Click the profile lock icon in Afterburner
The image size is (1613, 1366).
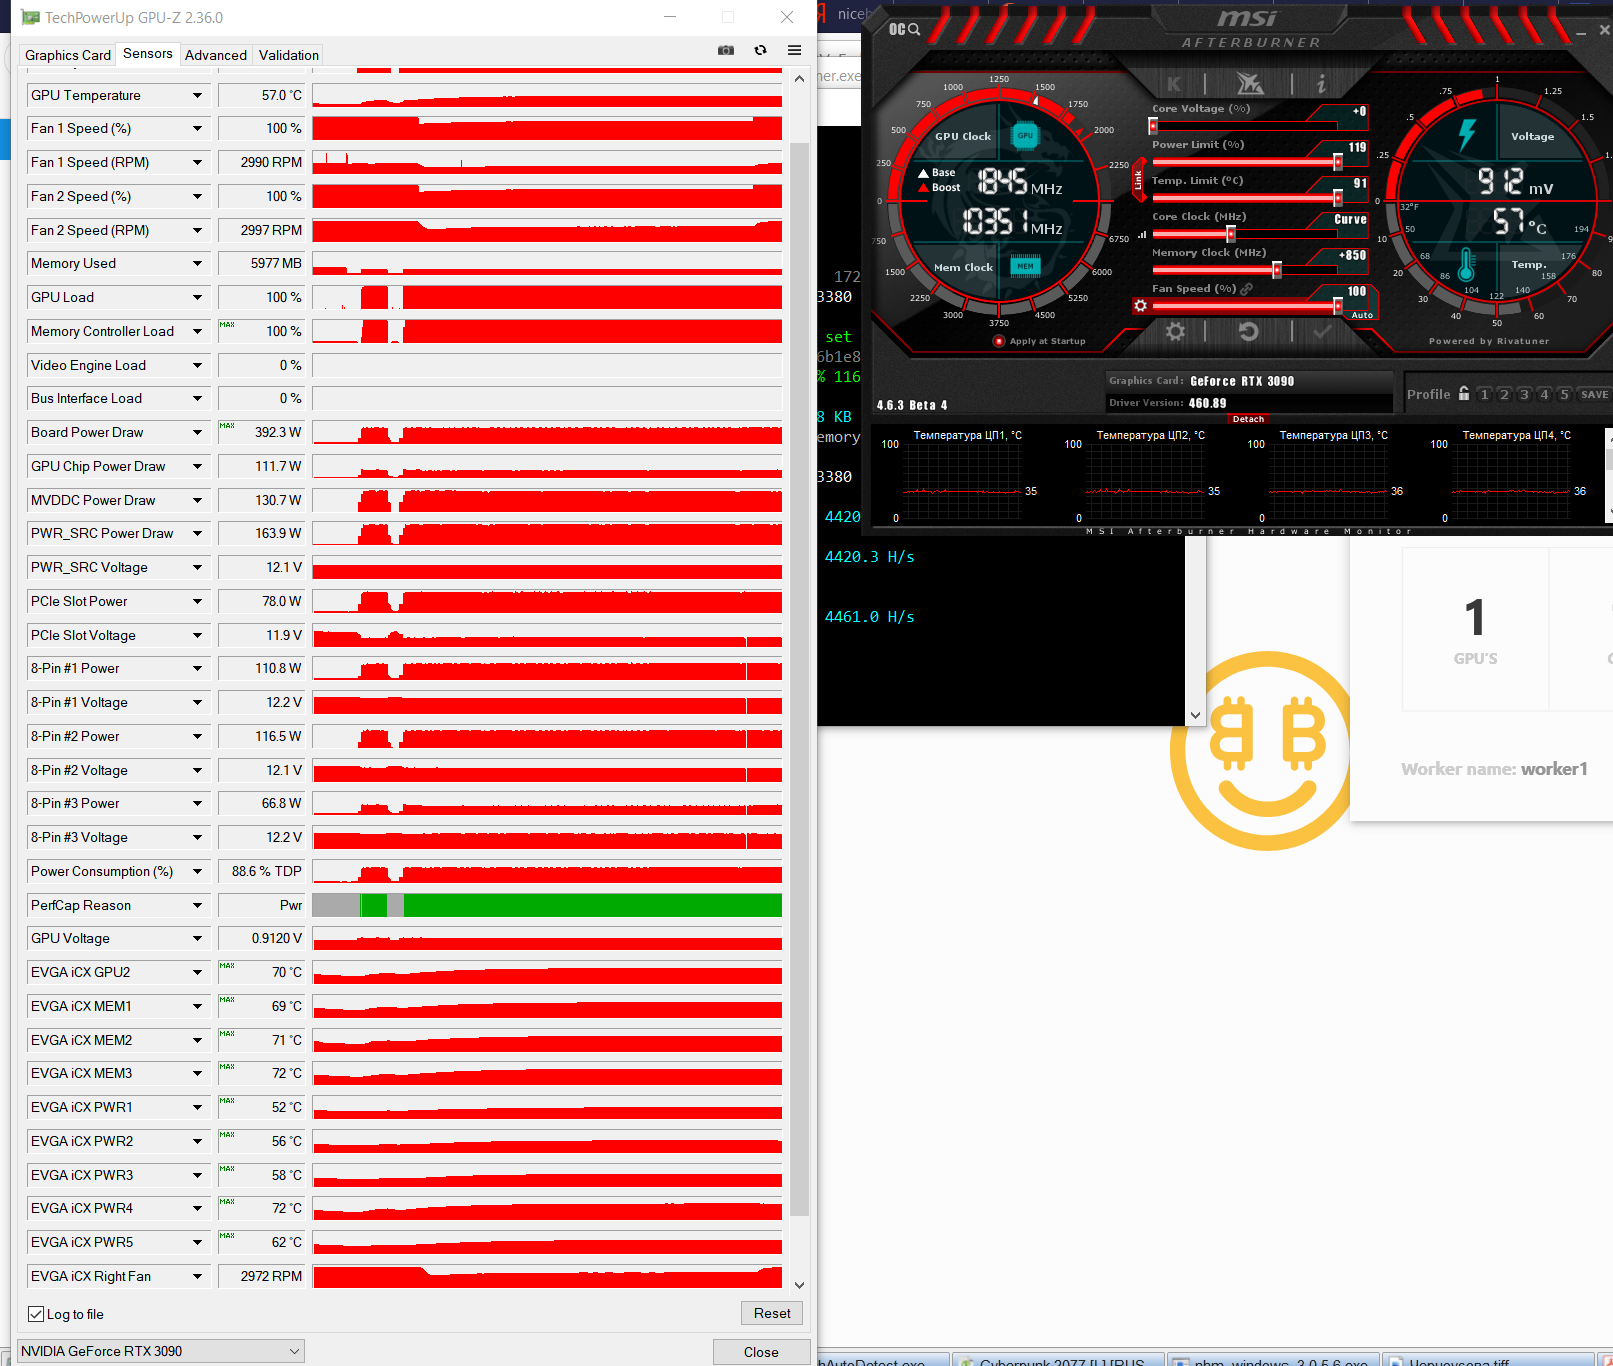point(1464,393)
